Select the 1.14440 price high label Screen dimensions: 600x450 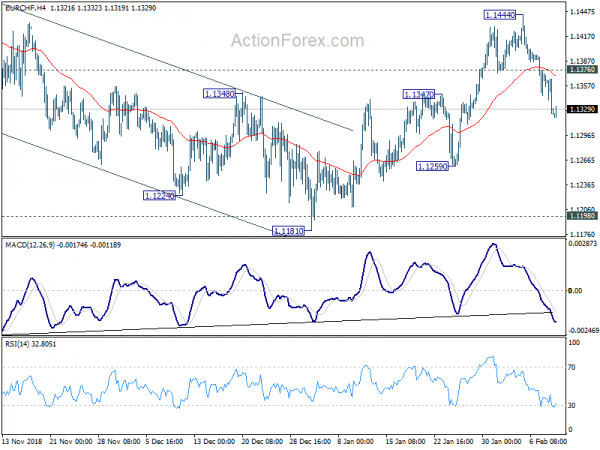point(500,15)
